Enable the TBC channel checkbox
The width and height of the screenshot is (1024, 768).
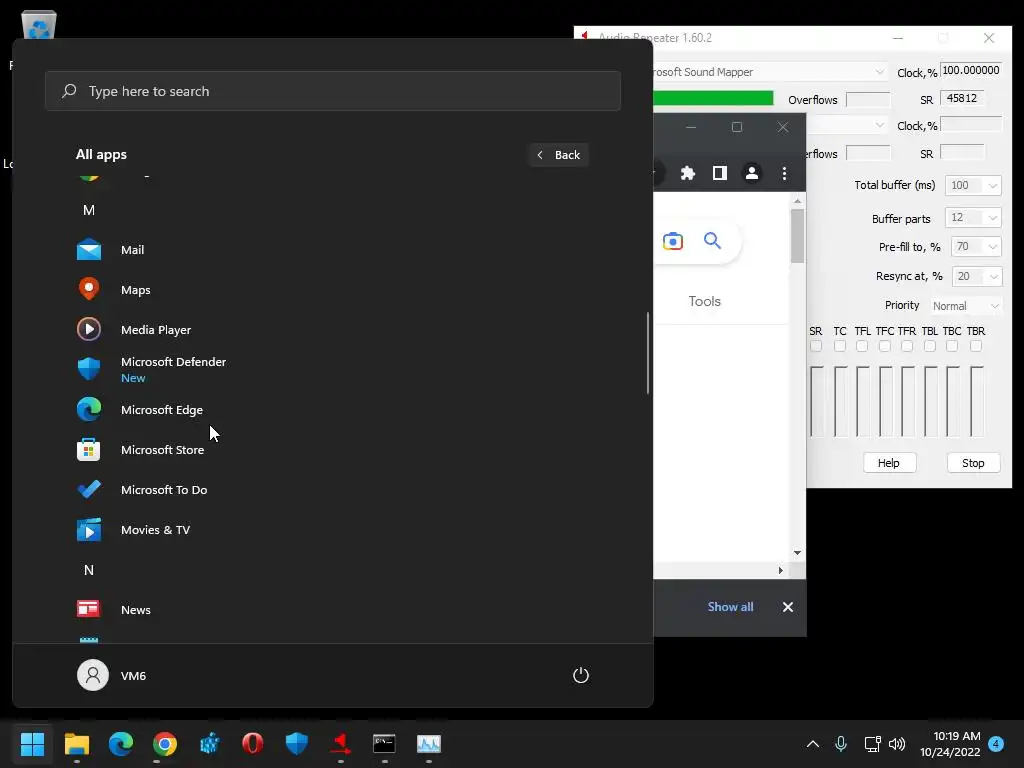[952, 346]
